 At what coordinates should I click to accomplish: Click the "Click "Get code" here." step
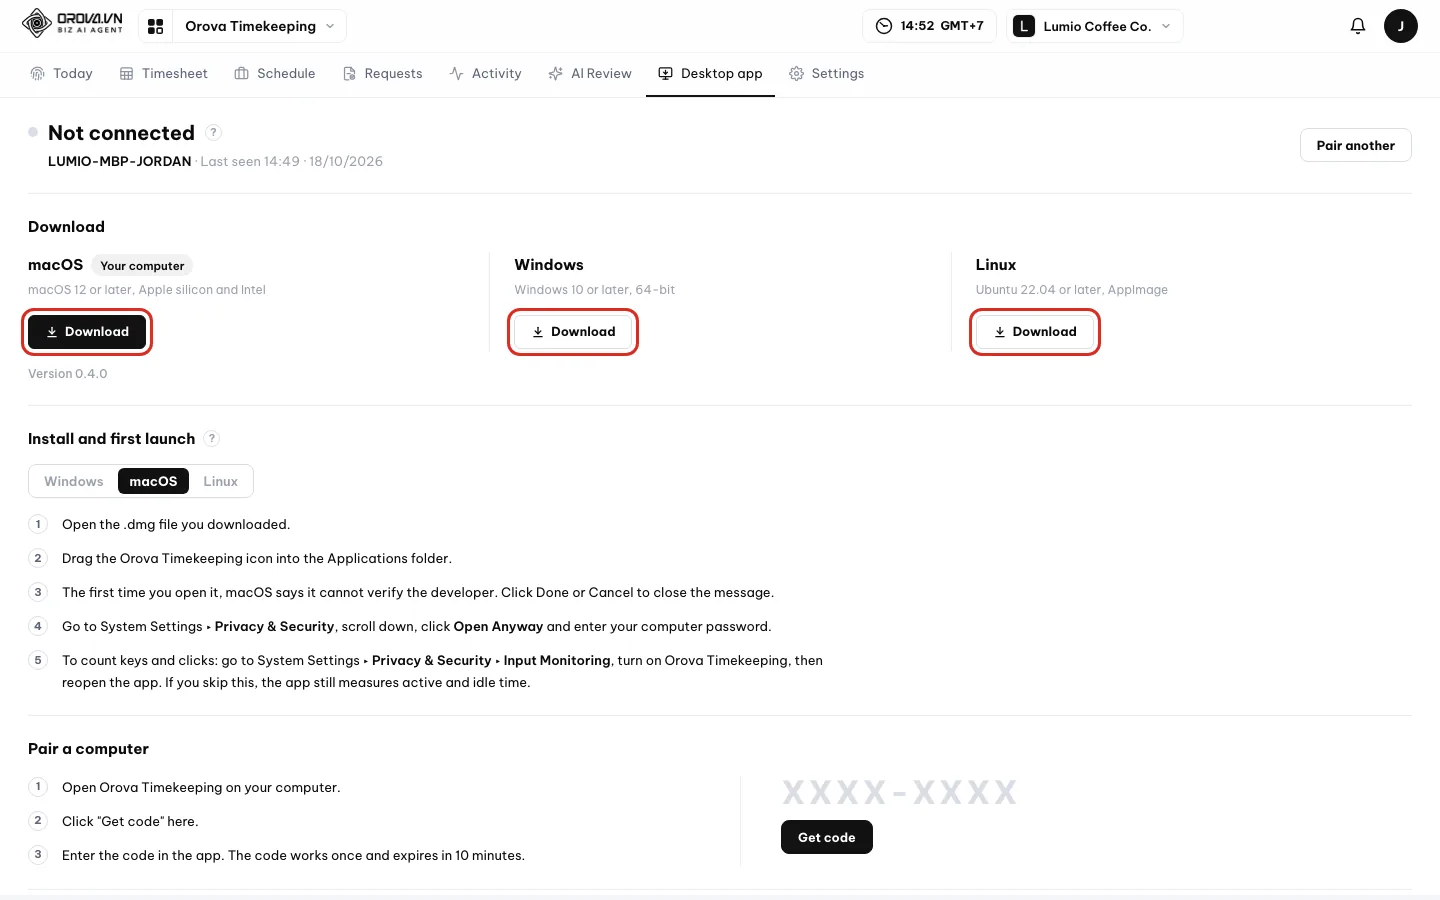point(130,821)
